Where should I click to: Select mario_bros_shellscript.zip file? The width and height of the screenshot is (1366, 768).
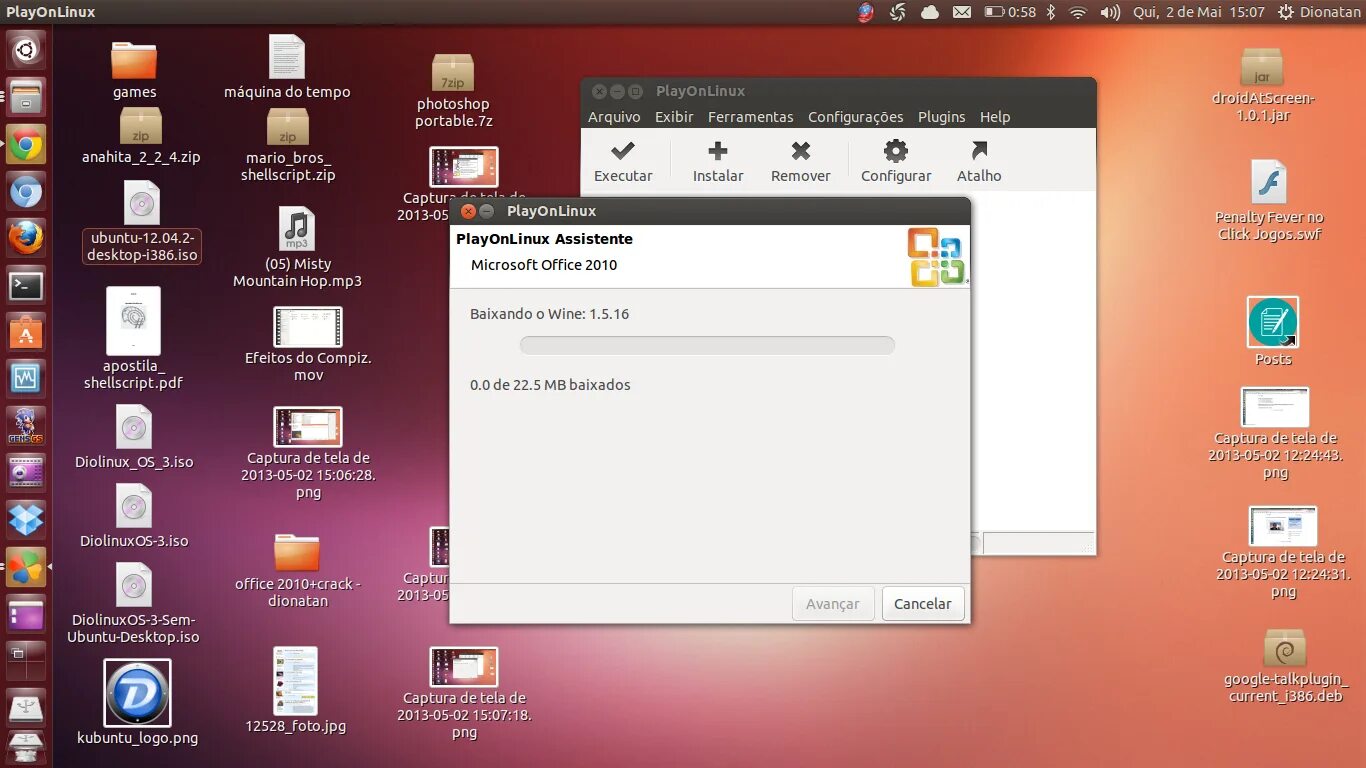tap(288, 146)
